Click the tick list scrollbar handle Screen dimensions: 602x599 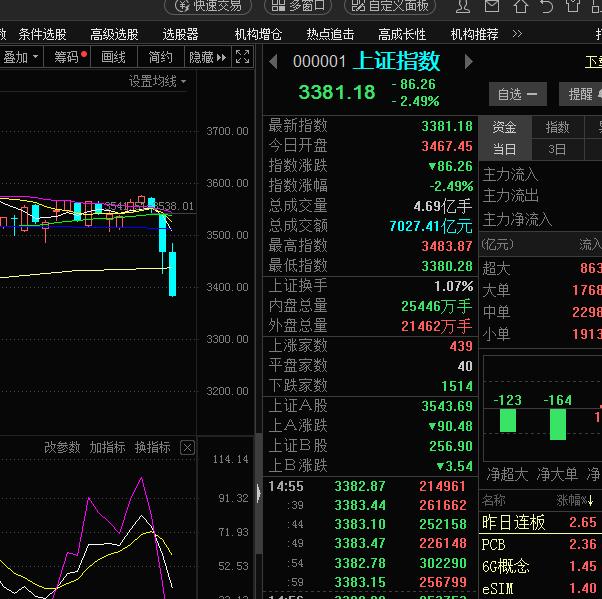pyautogui.click(x=258, y=492)
